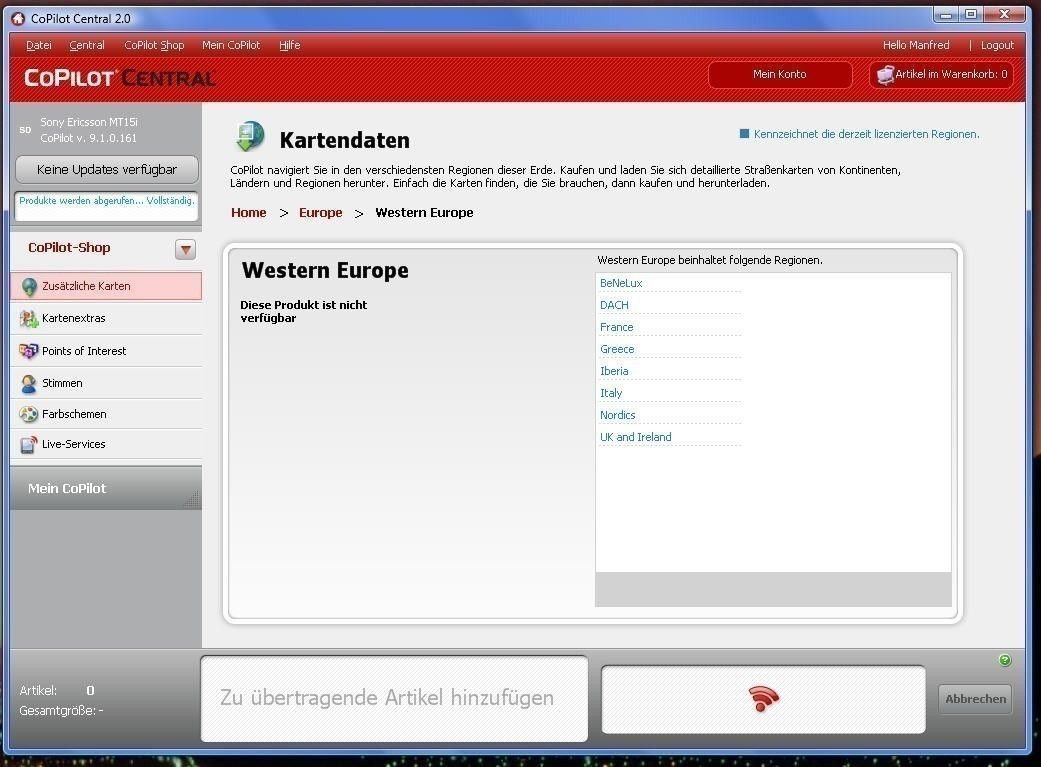Go to Europe breadcrumb
Viewport: 1041px width, 767px height.
pyautogui.click(x=321, y=213)
